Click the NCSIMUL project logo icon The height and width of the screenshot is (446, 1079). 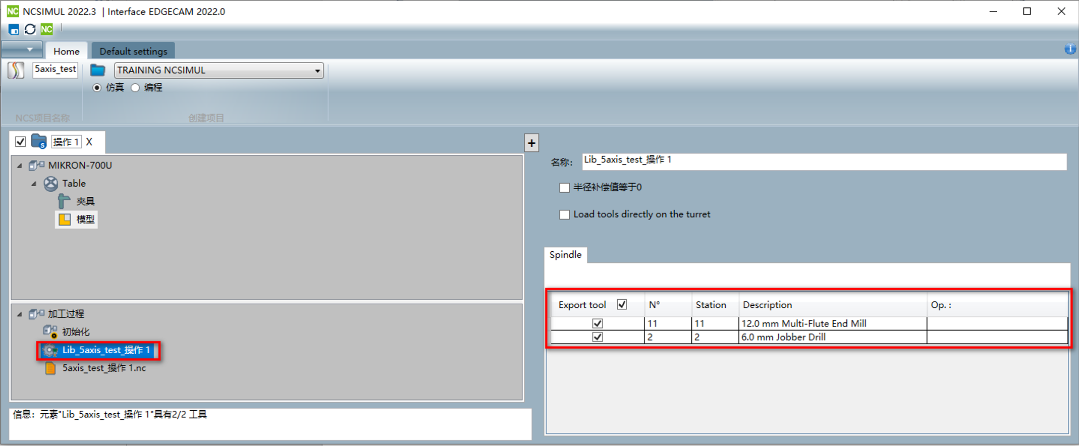pos(16,71)
